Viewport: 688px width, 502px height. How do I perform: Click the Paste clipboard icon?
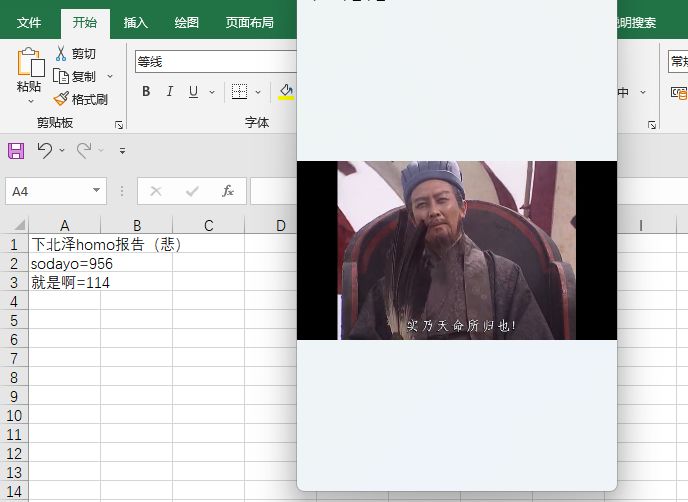pyautogui.click(x=30, y=62)
